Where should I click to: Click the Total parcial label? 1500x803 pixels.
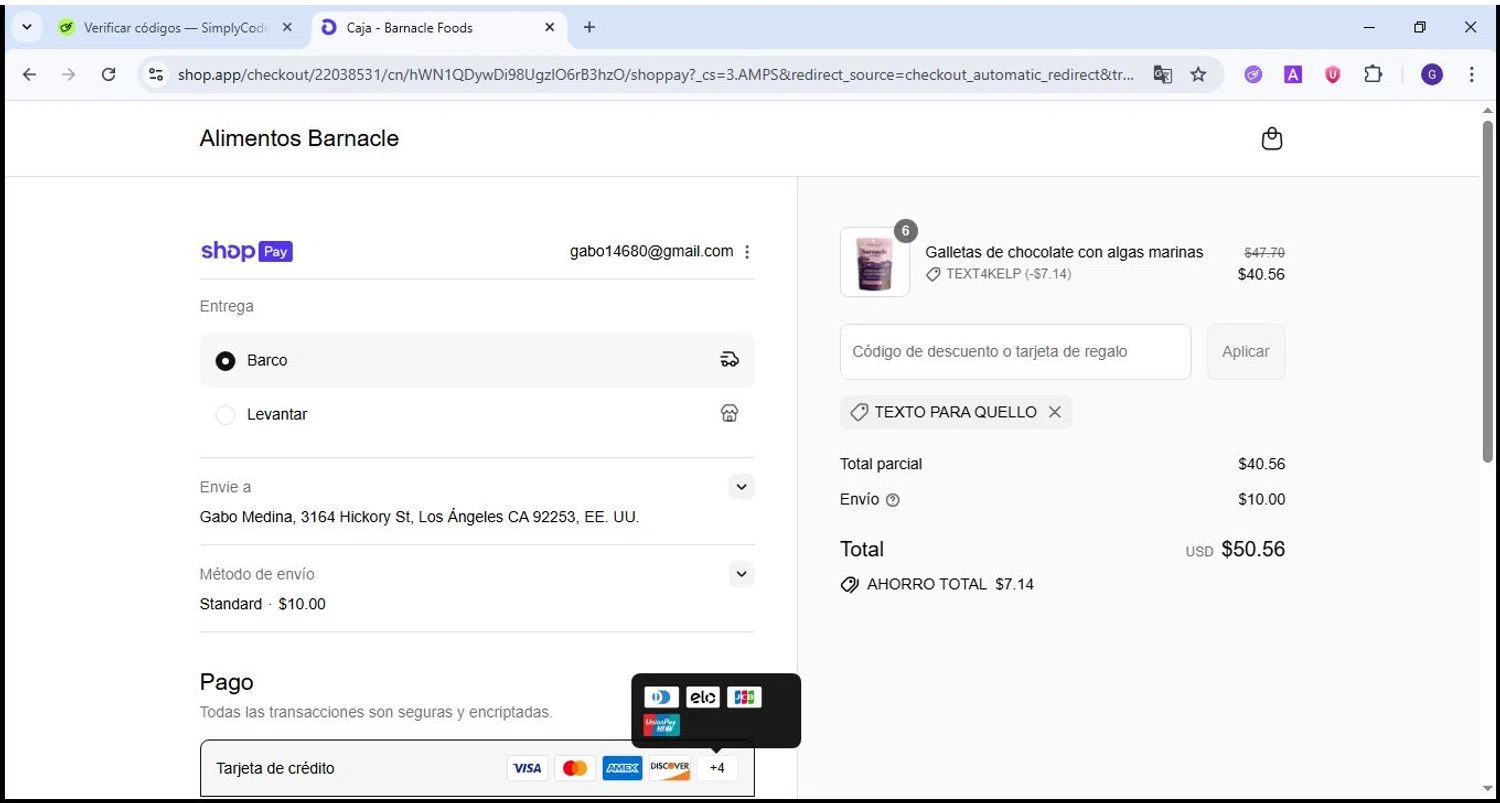coord(881,464)
